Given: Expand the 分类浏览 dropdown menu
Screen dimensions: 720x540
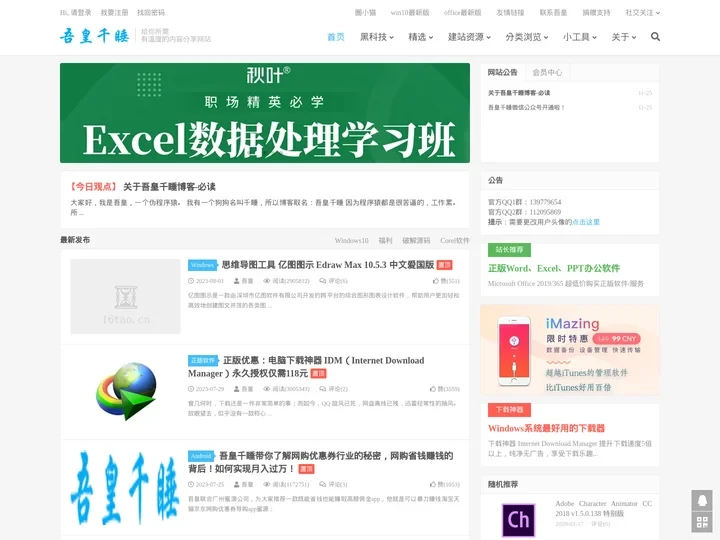Looking at the screenshot, I should click(x=527, y=37).
